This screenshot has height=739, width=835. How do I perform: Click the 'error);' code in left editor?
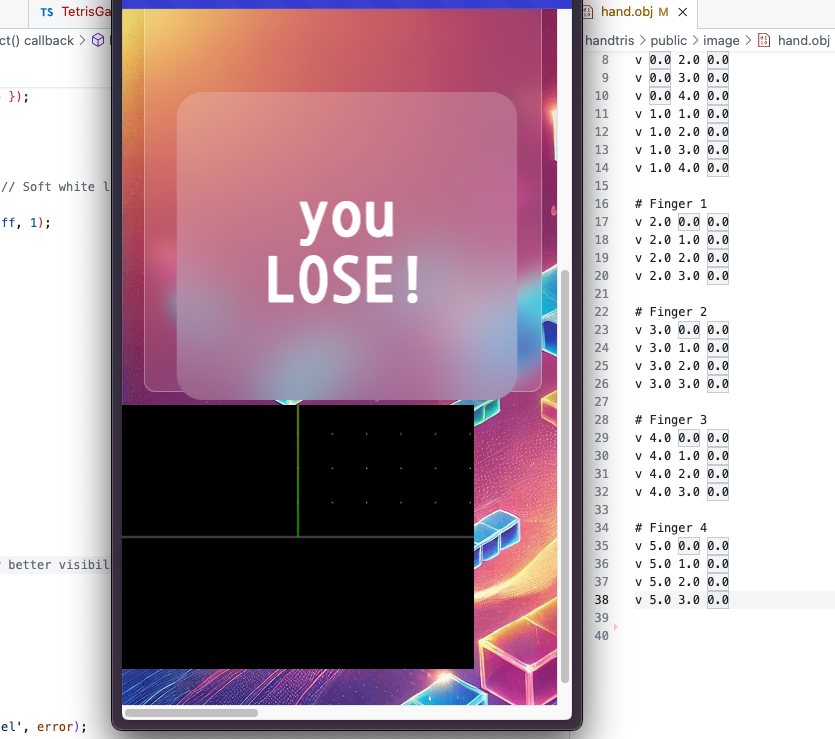[61, 727]
